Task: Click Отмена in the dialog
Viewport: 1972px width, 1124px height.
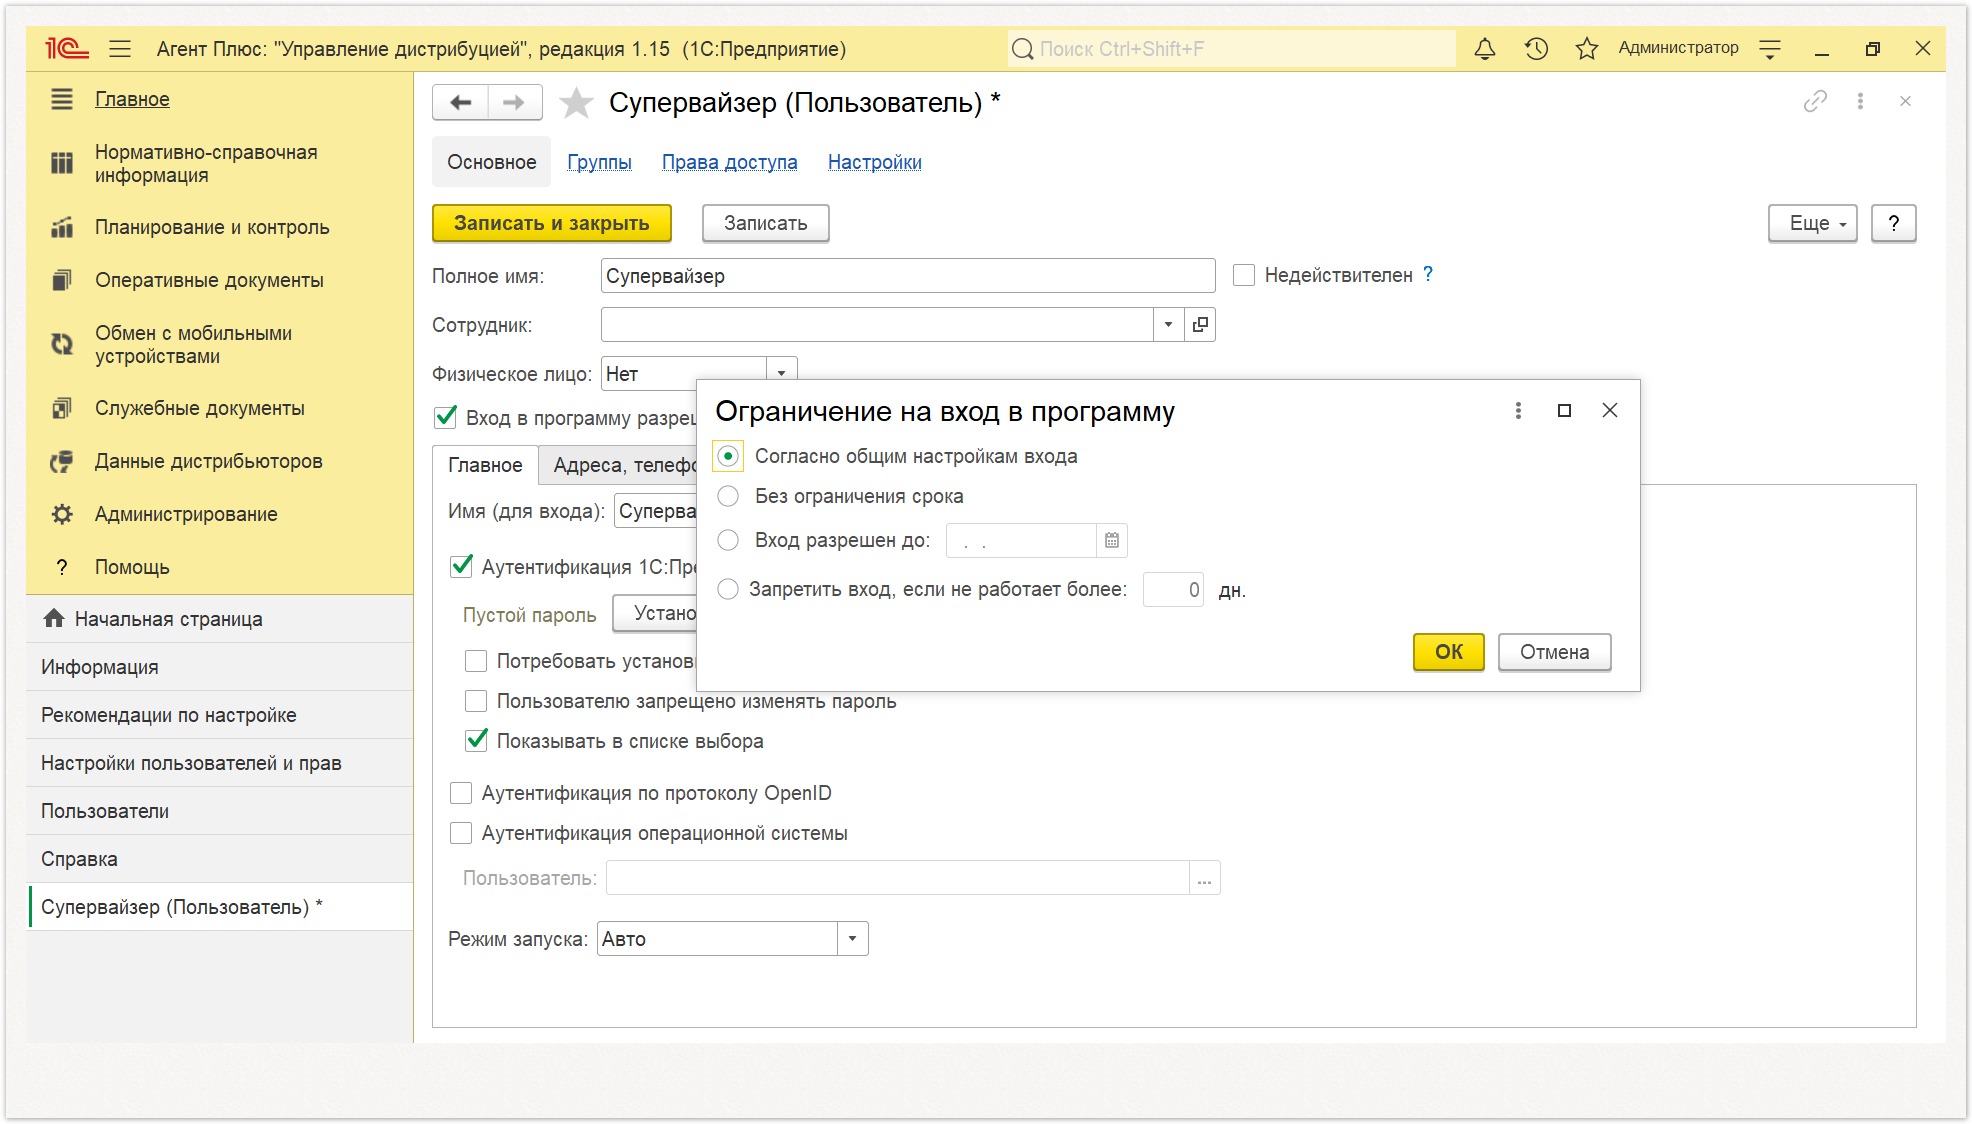Action: [1554, 652]
